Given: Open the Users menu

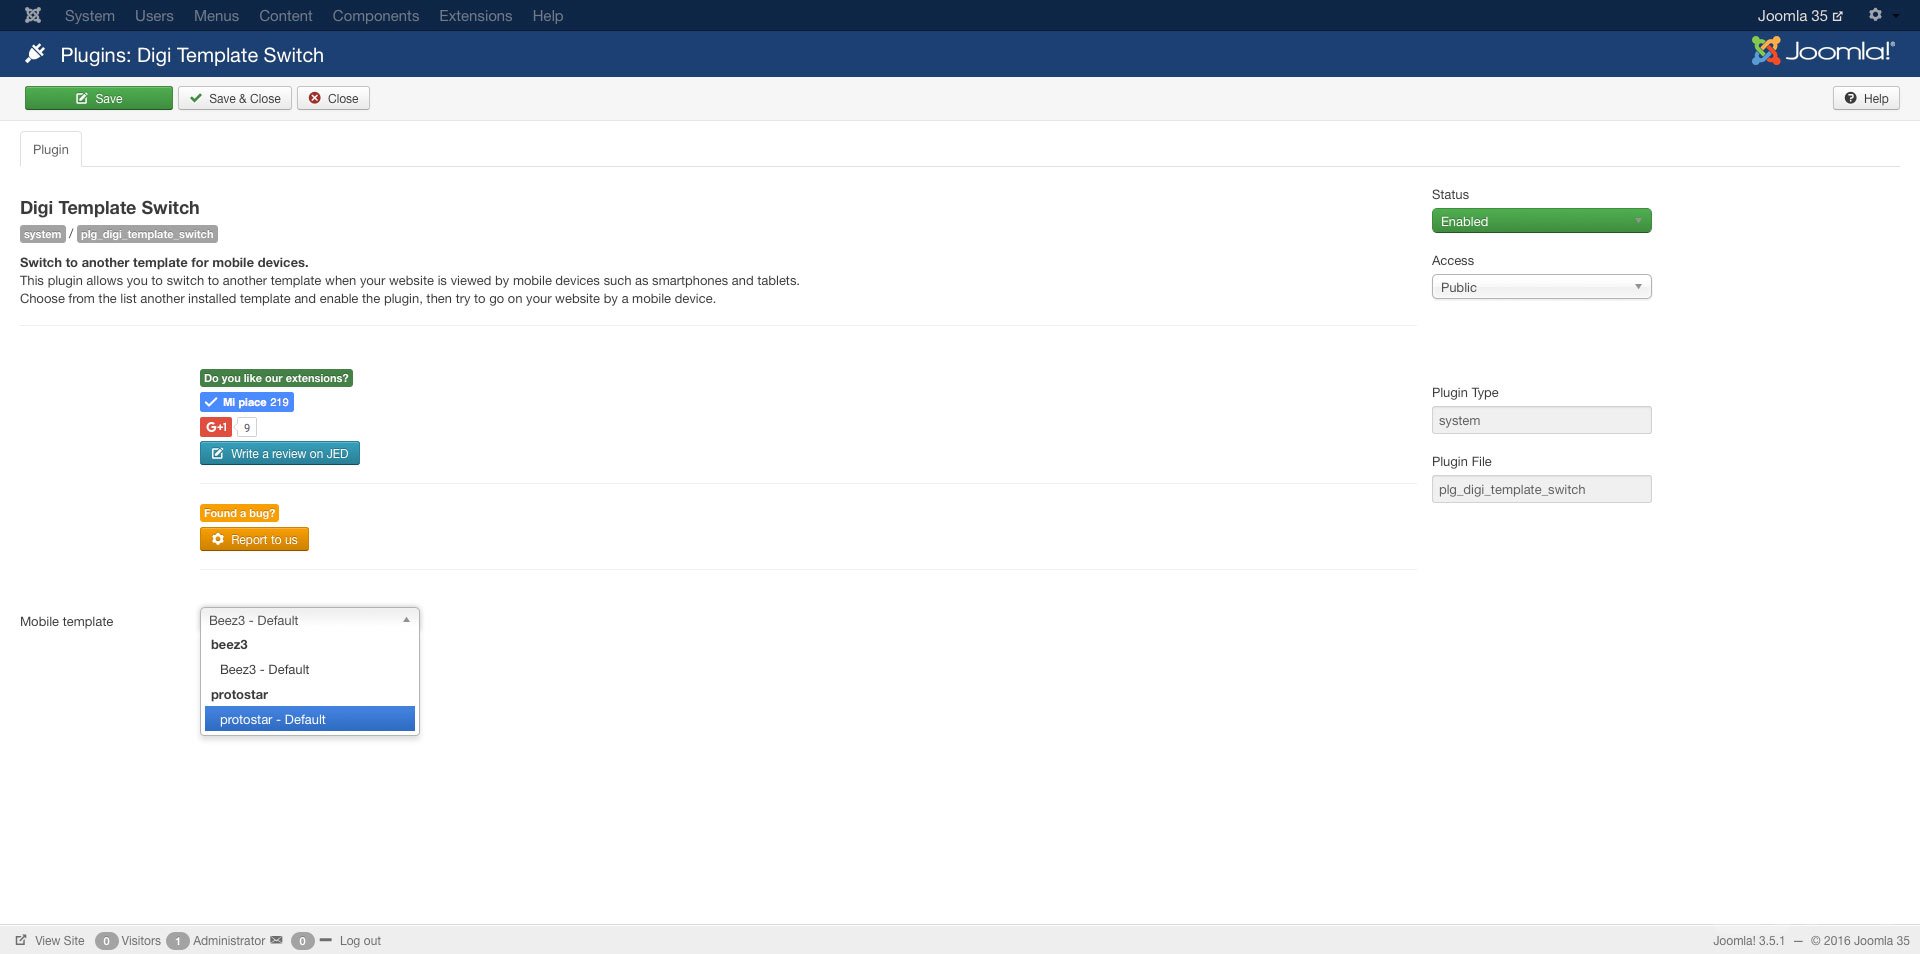Looking at the screenshot, I should (x=154, y=16).
